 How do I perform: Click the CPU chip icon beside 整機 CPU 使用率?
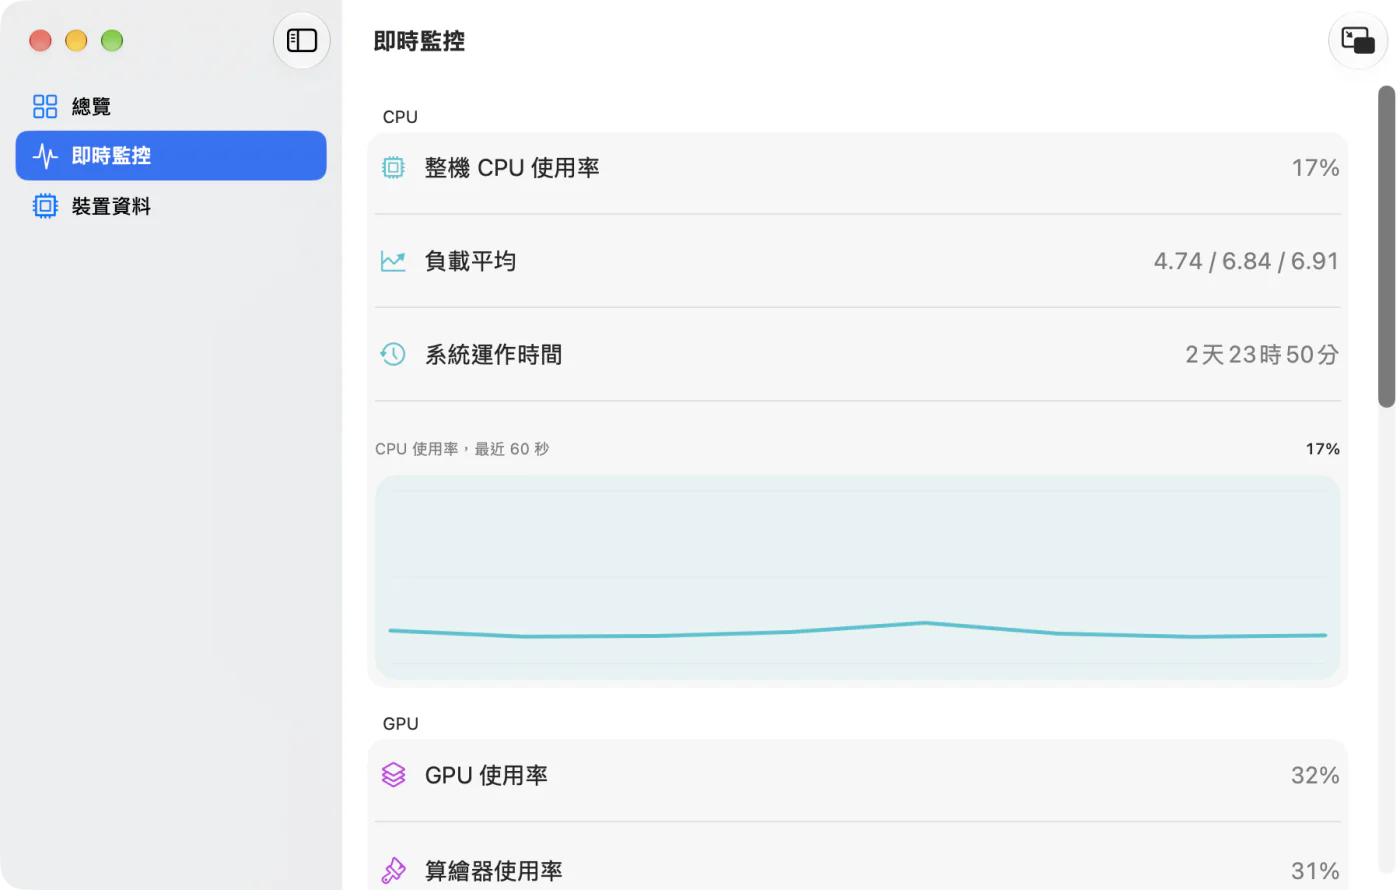point(393,168)
